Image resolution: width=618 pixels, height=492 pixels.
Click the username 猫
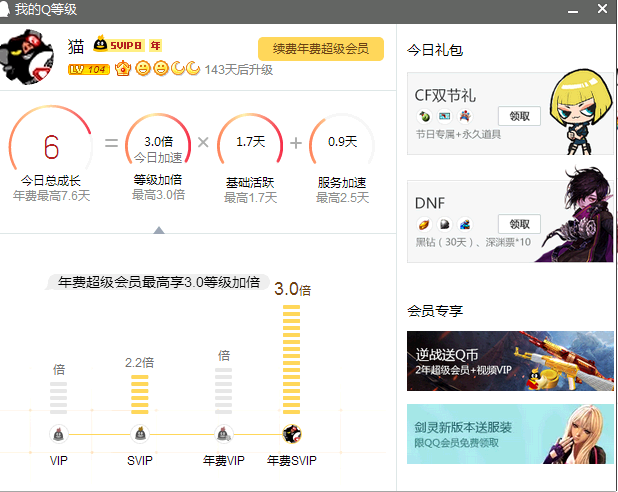tap(76, 46)
